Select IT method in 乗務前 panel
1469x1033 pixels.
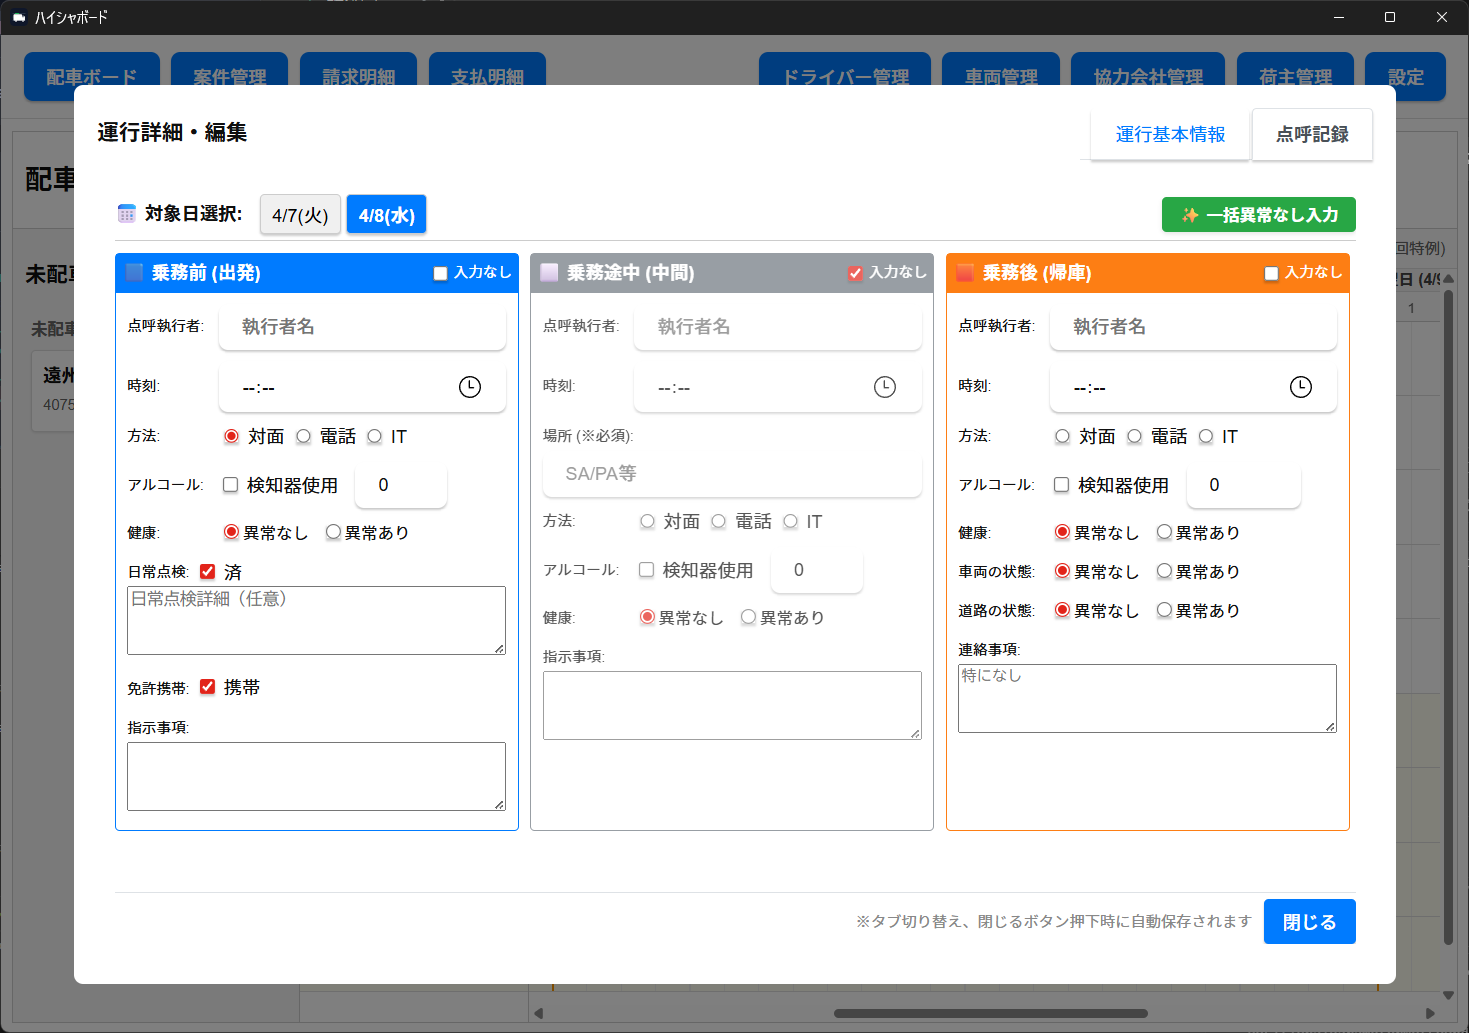coord(374,436)
